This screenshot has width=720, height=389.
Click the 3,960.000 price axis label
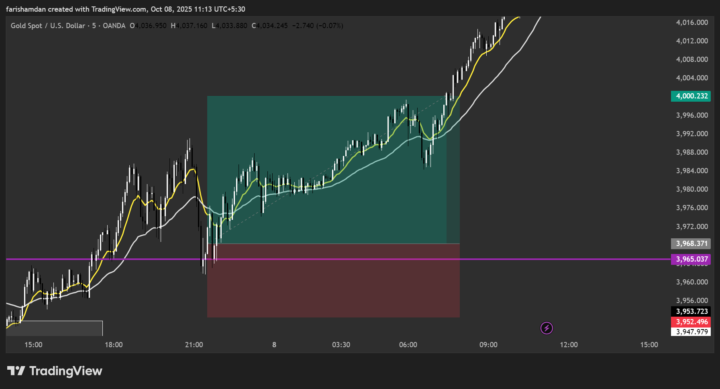[x=692, y=282]
